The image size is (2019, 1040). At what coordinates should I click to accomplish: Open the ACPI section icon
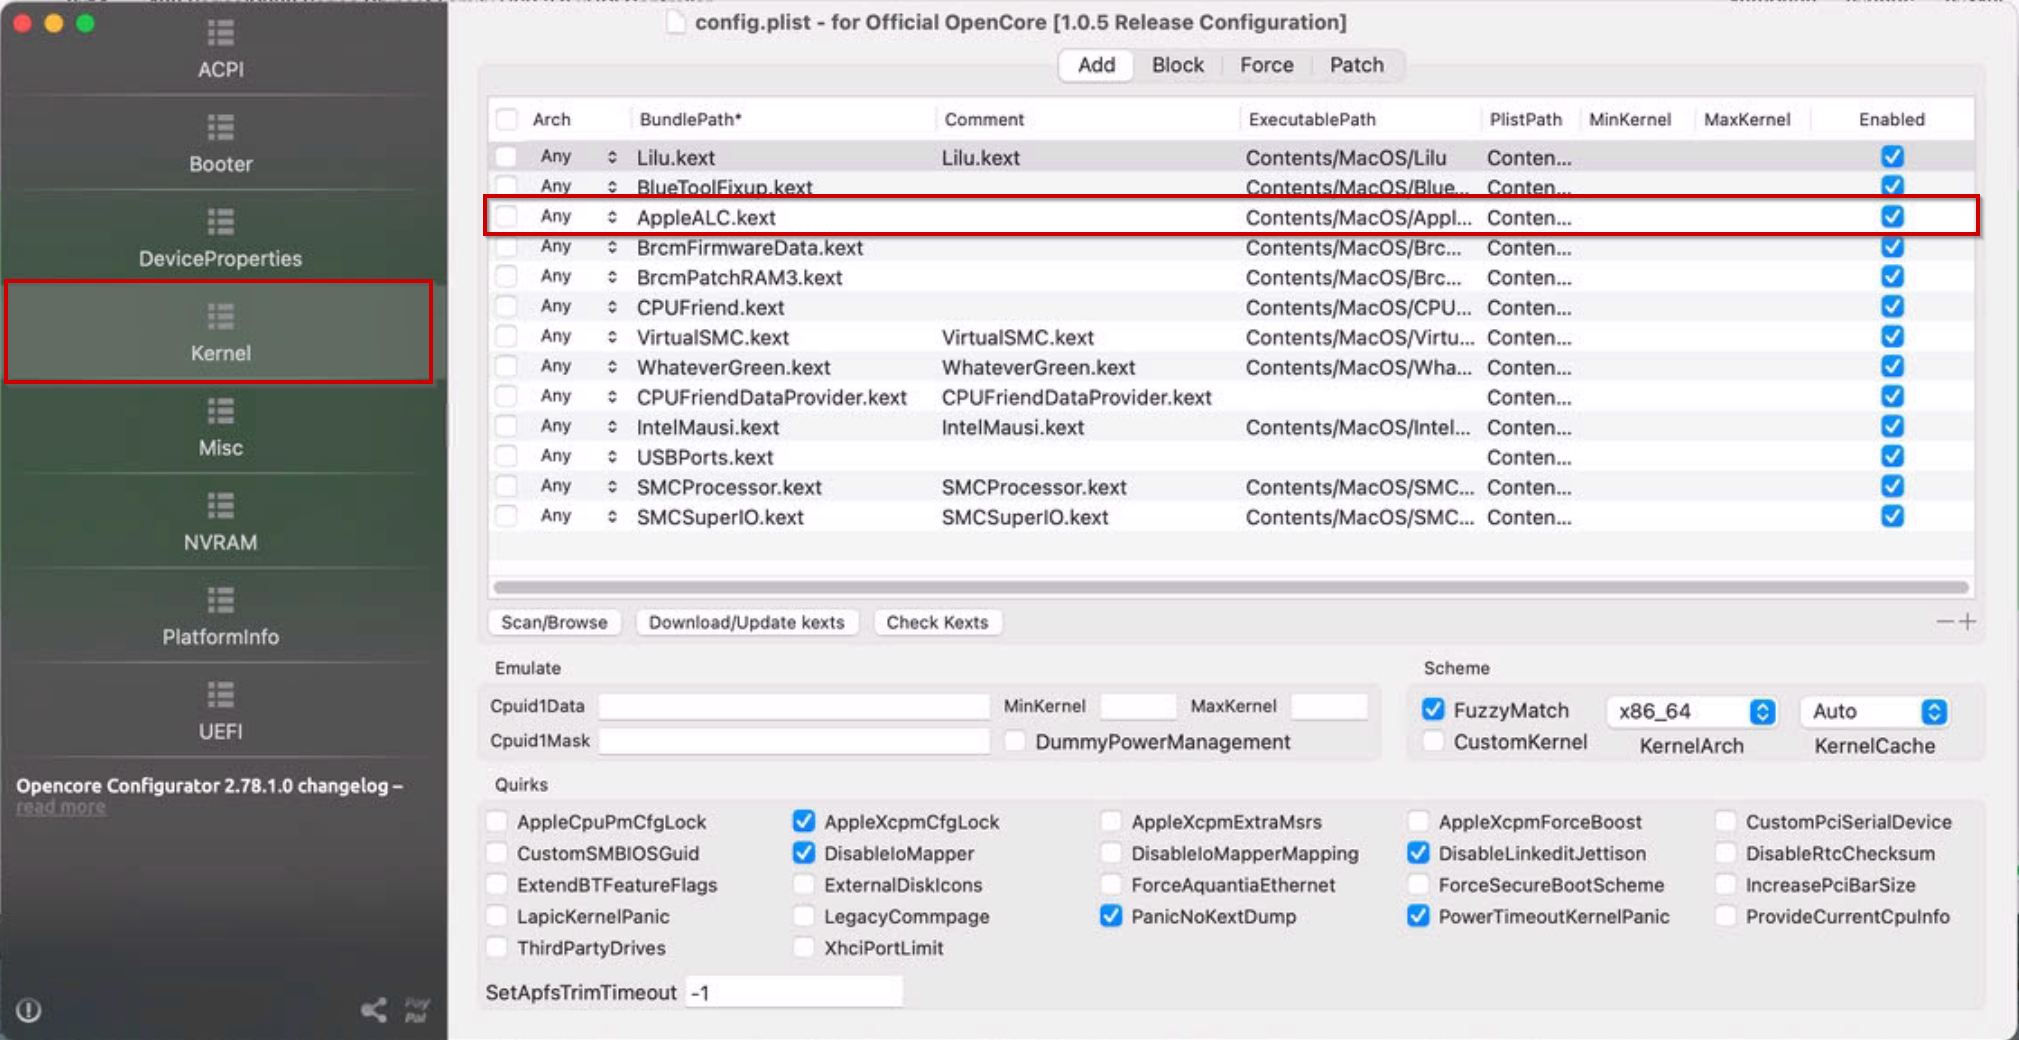(x=220, y=34)
